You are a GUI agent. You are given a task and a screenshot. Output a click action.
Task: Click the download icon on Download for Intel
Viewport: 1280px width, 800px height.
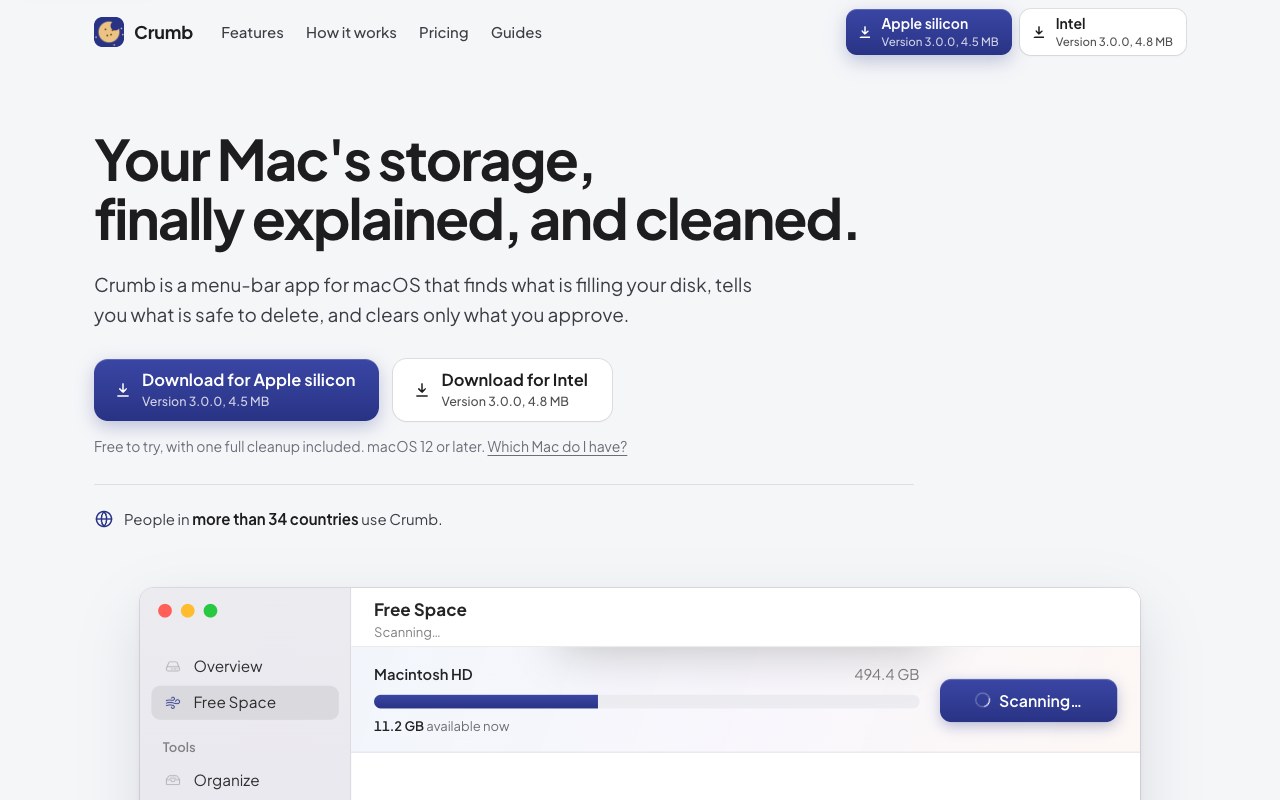(422, 390)
